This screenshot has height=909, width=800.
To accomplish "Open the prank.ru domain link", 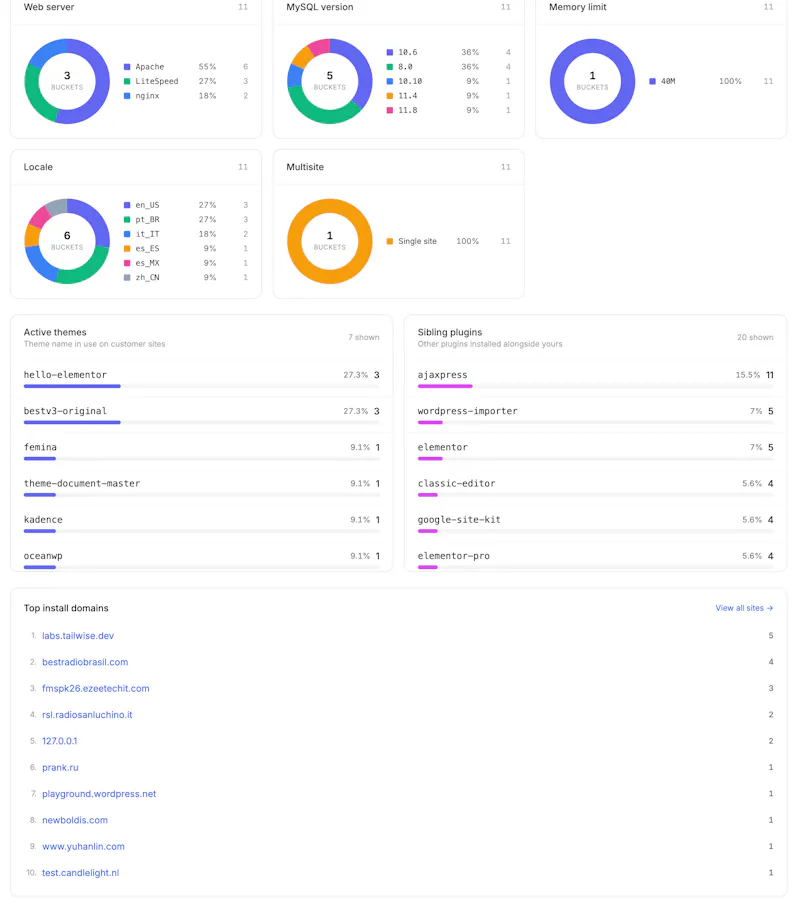I will pos(60,768).
